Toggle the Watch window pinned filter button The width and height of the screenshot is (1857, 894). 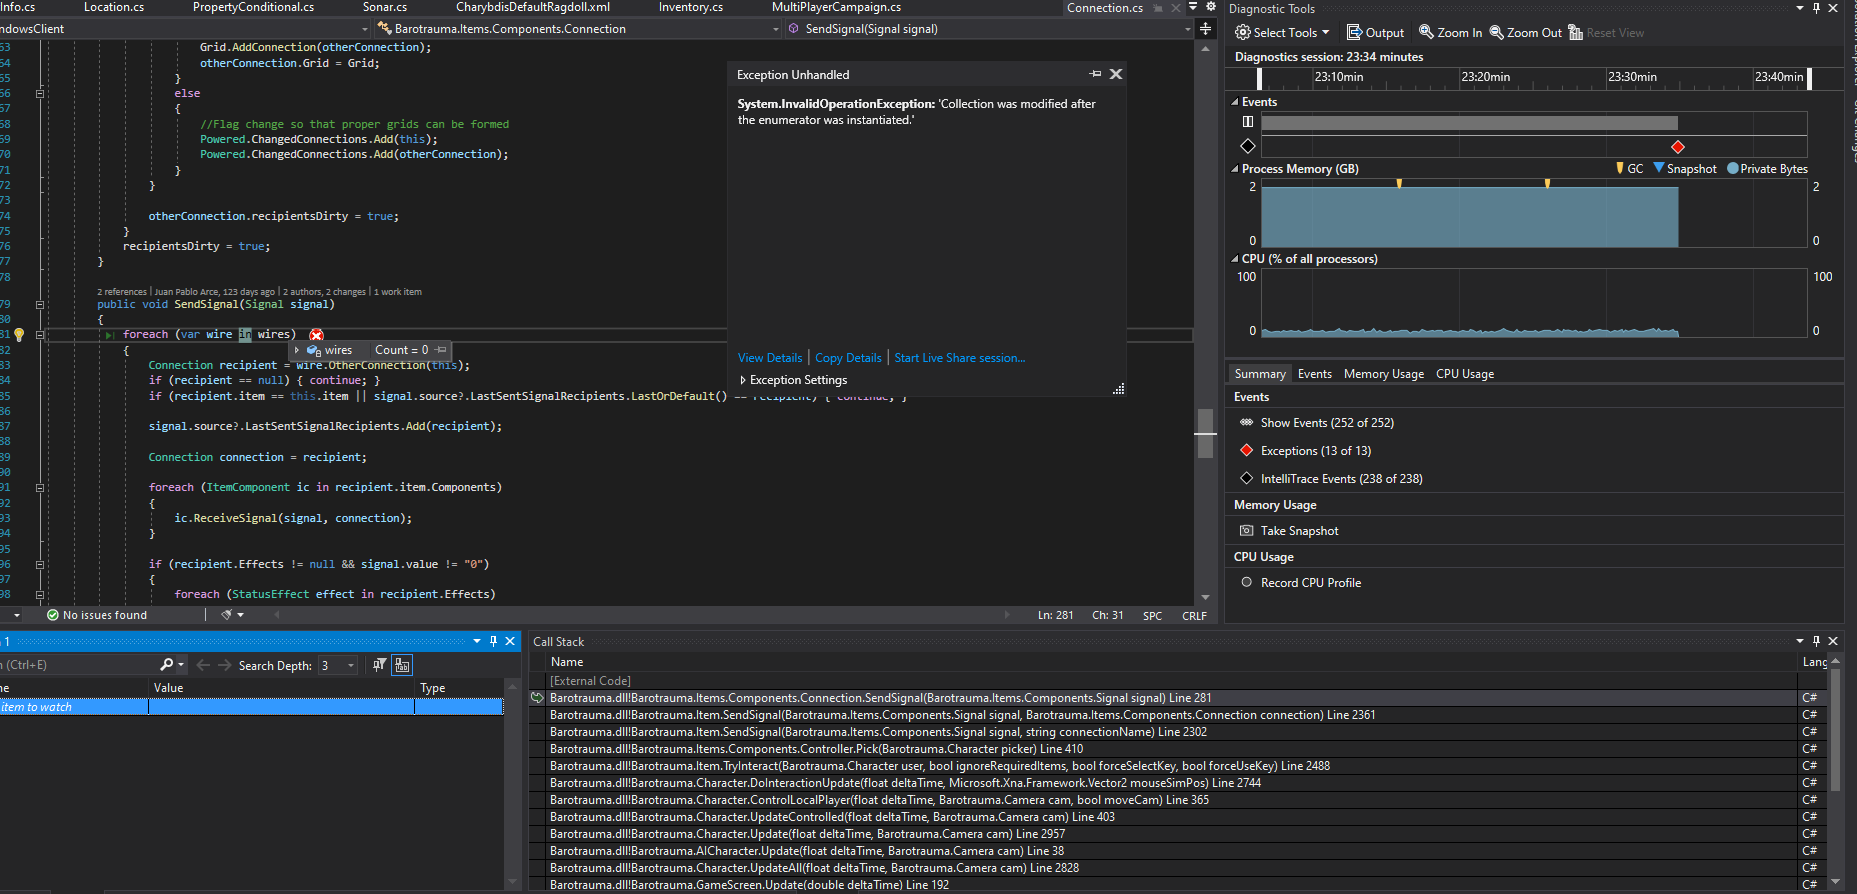point(379,665)
